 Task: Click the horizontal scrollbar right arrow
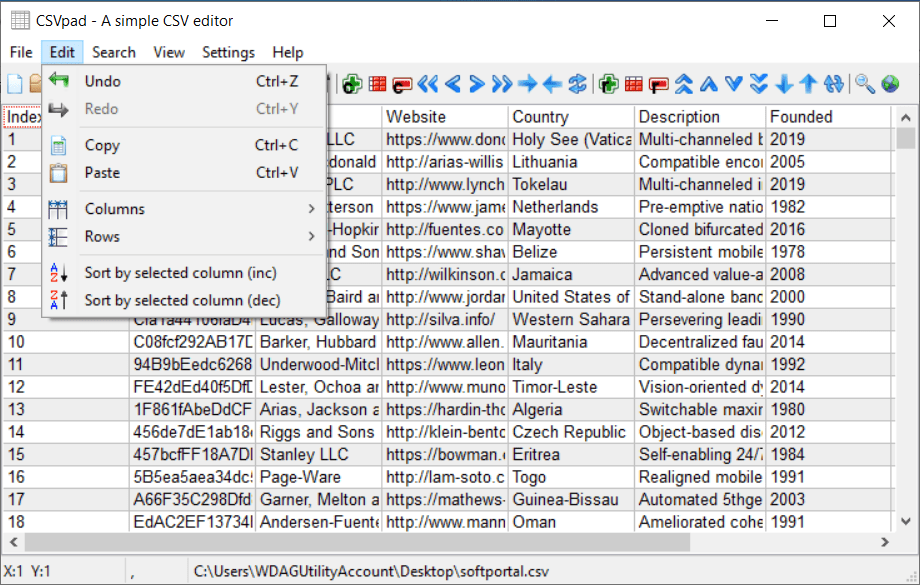885,542
